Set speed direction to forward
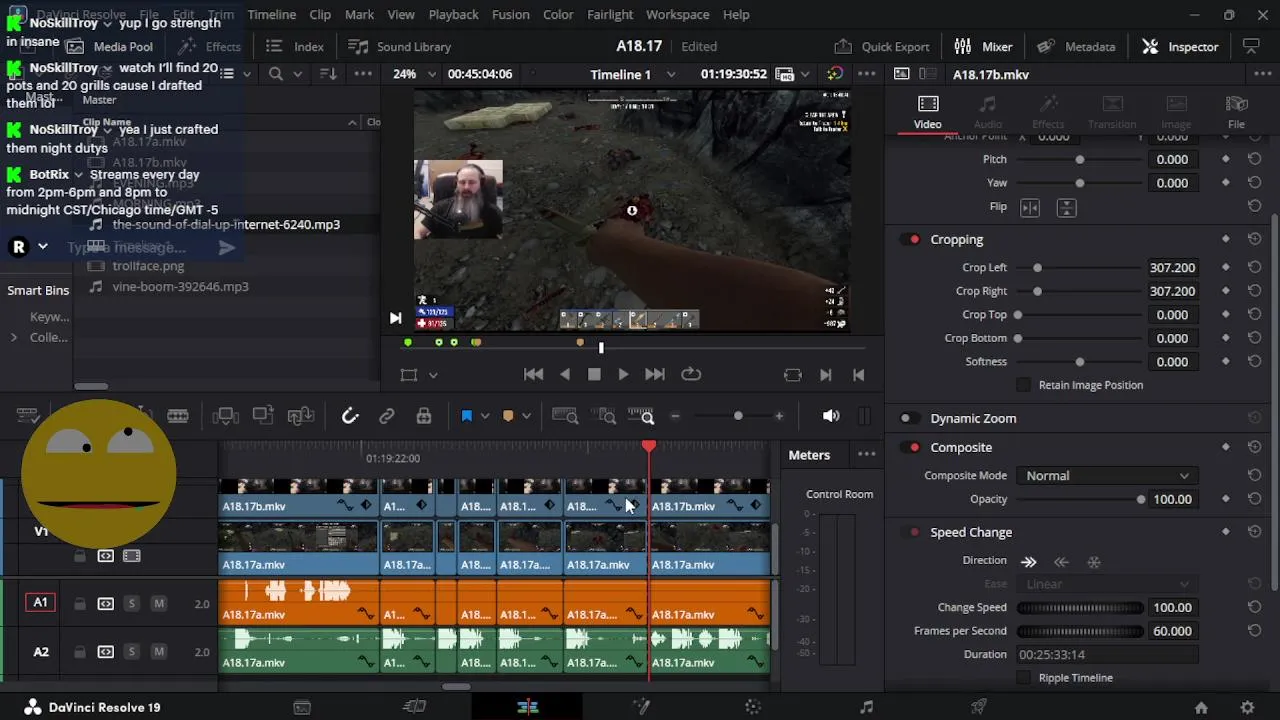The image size is (1280, 720). (x=1028, y=562)
